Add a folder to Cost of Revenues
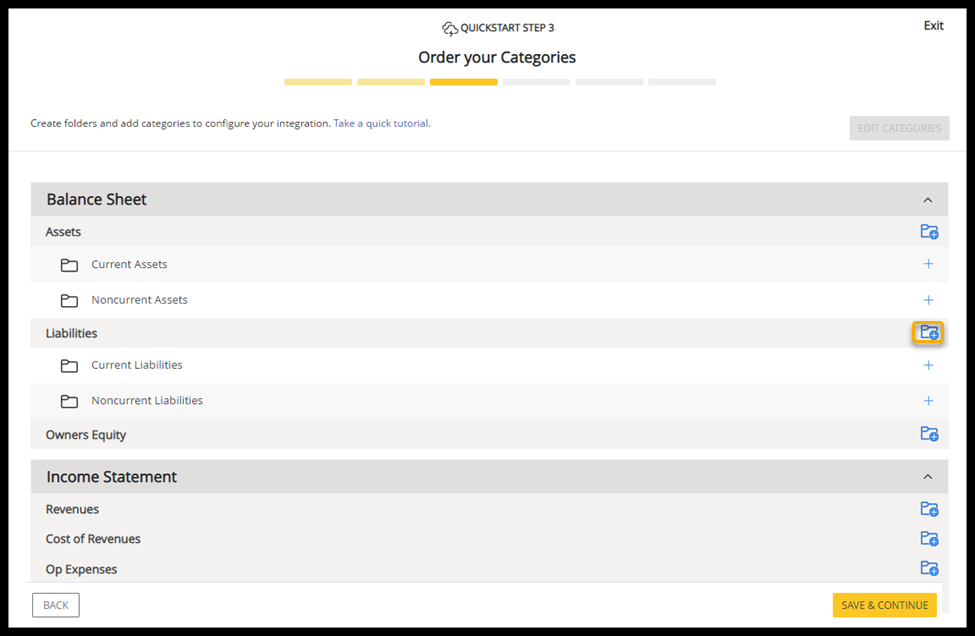 pos(929,539)
